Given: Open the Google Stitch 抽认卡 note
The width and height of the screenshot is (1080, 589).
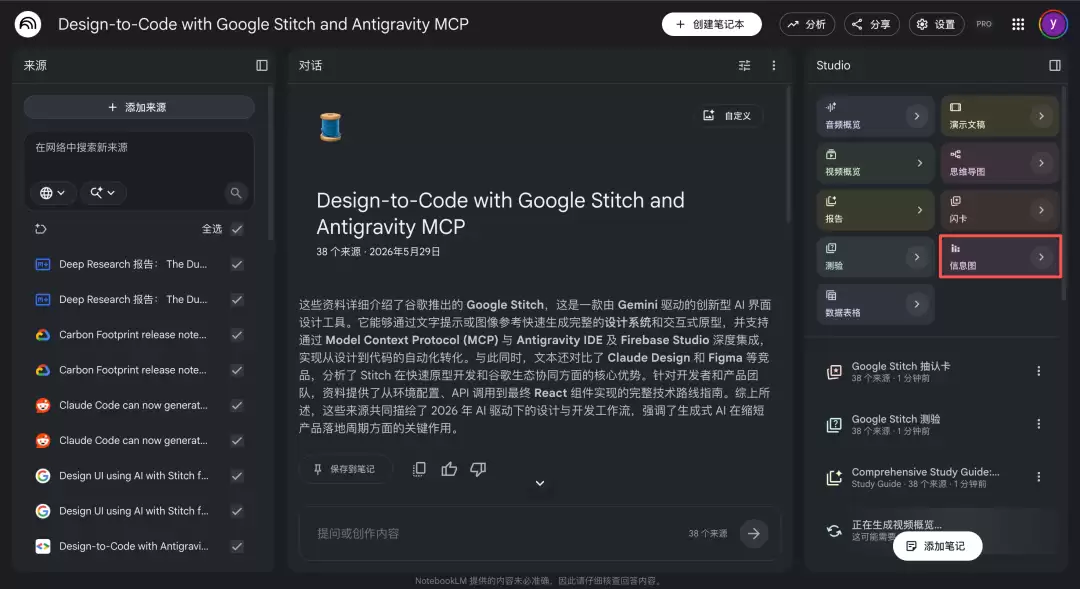Looking at the screenshot, I should pyautogui.click(x=923, y=371).
